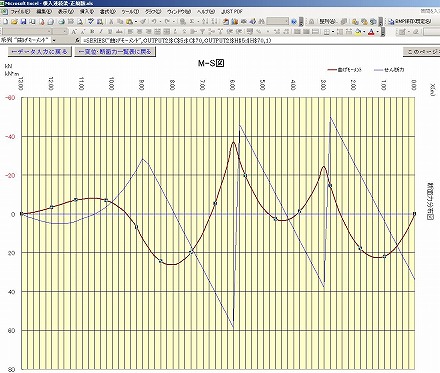Click the Open folder icon
The width and height of the screenshot is (440, 373).
(14, 22)
